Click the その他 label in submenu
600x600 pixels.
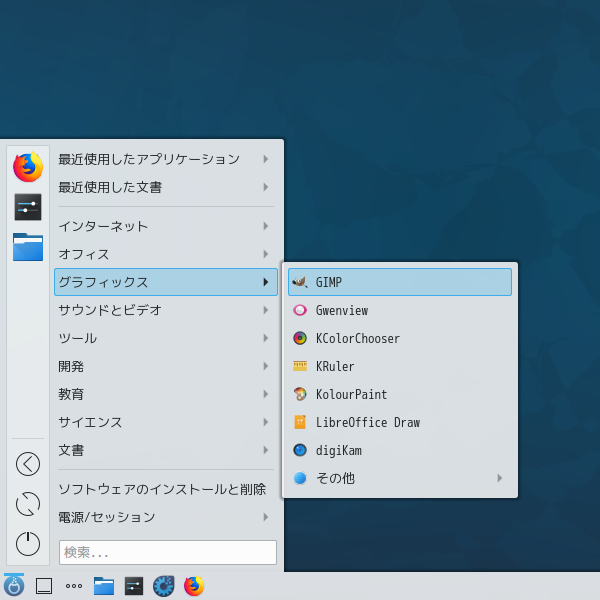tap(335, 478)
